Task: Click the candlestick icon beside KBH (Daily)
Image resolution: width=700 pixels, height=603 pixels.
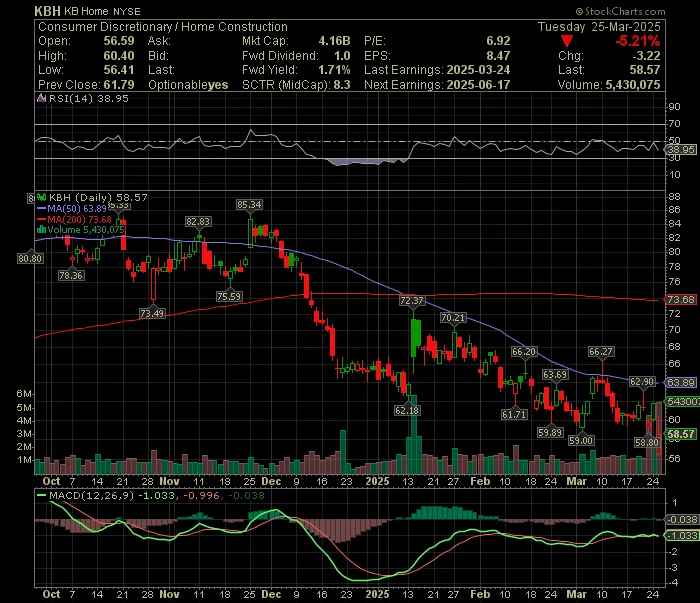Action: click(x=42, y=197)
